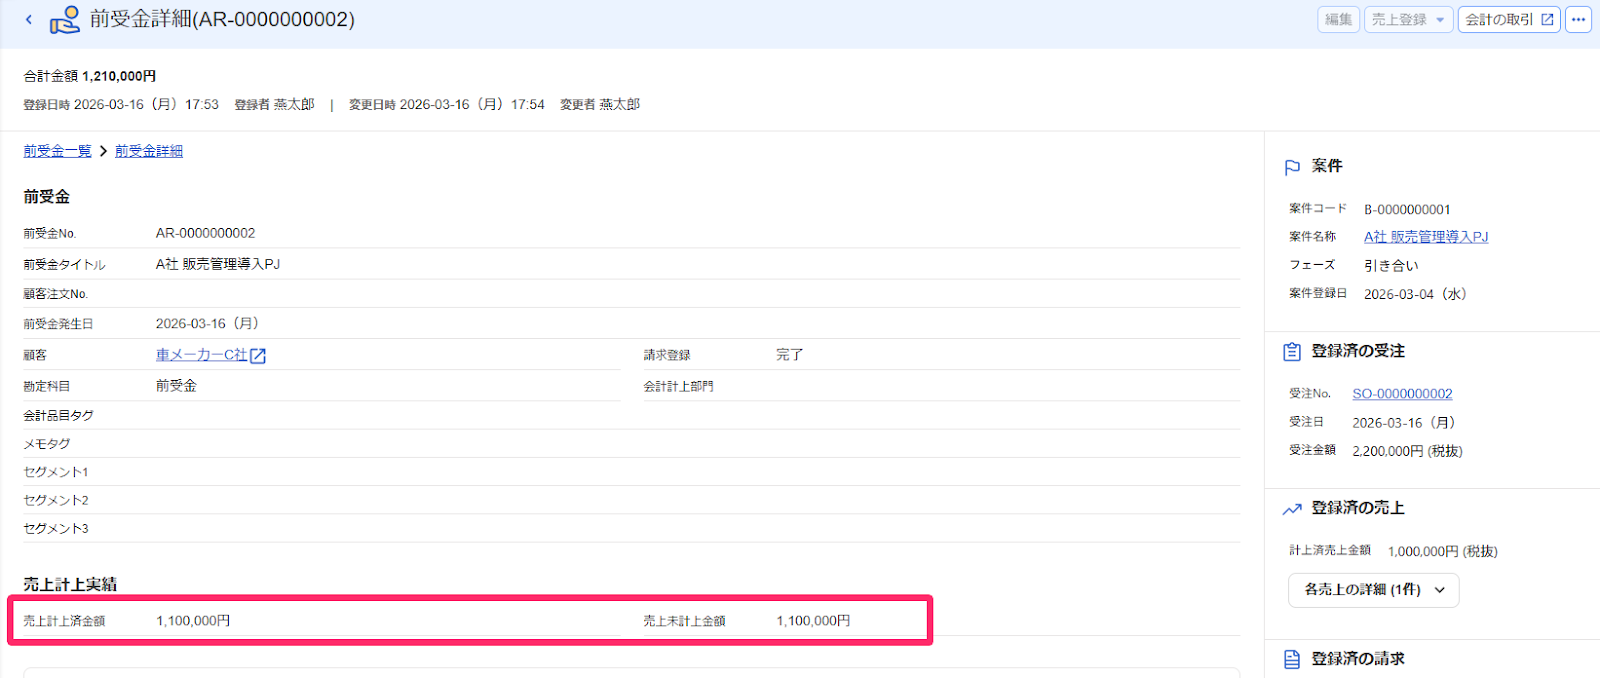Click the 編集 button

(1338, 19)
